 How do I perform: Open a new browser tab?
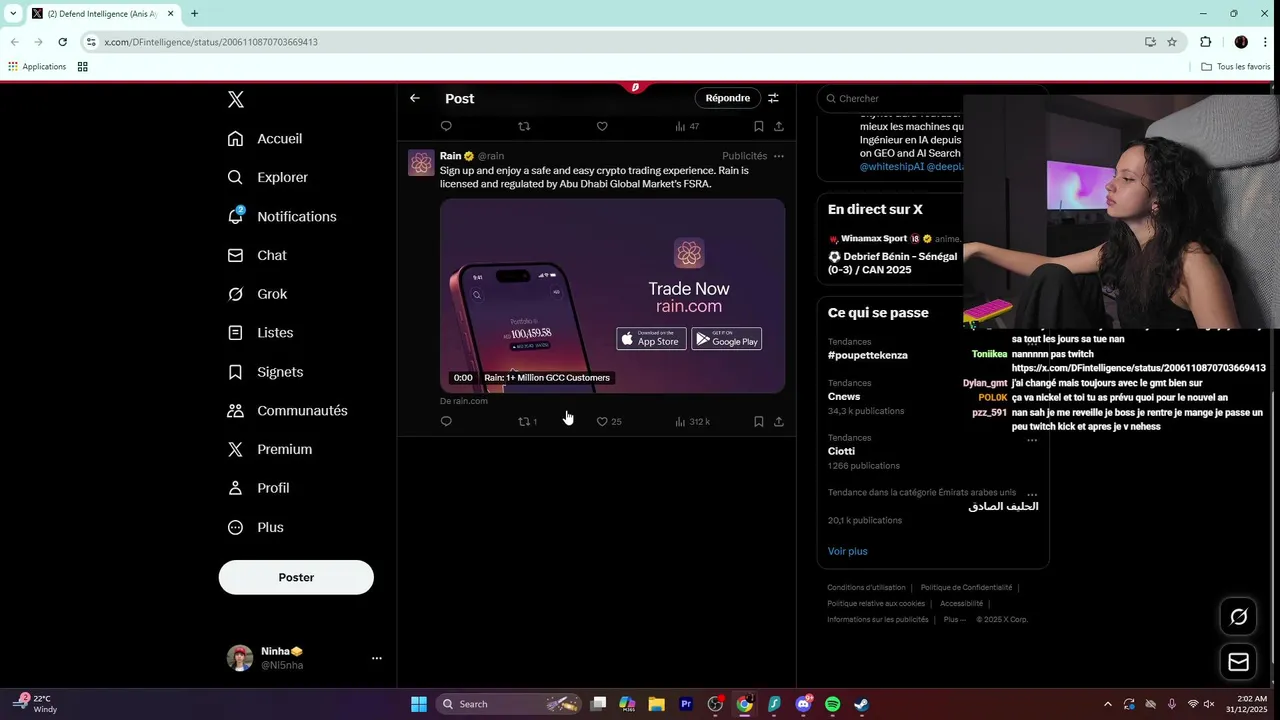click(194, 14)
